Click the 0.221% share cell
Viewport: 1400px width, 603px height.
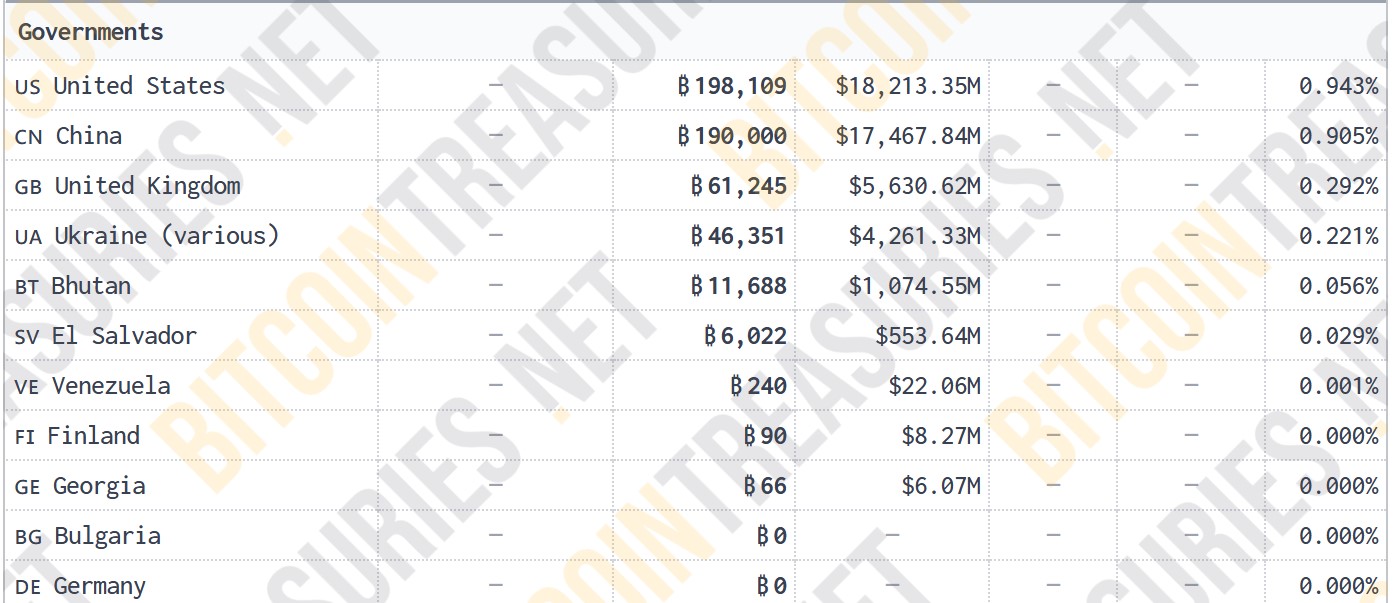click(x=1339, y=236)
